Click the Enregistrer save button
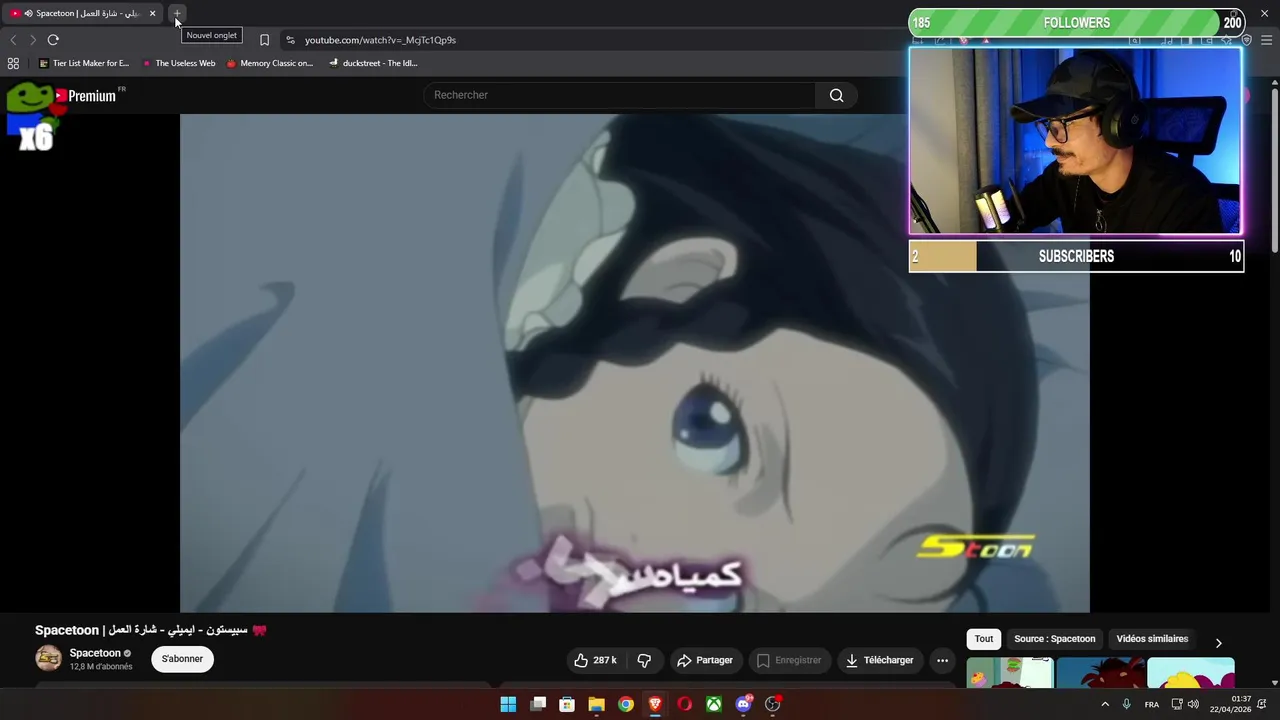This screenshot has height=720, width=1280. (x=789, y=660)
